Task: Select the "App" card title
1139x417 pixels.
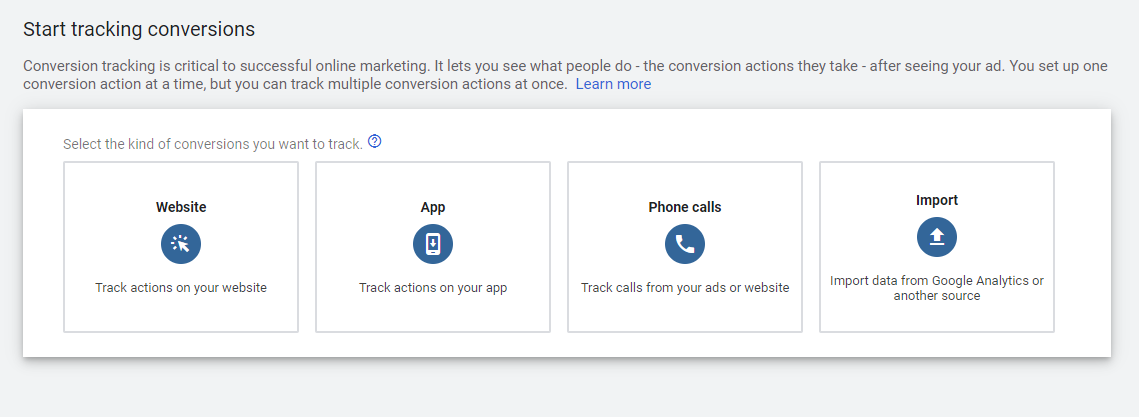Action: (433, 207)
